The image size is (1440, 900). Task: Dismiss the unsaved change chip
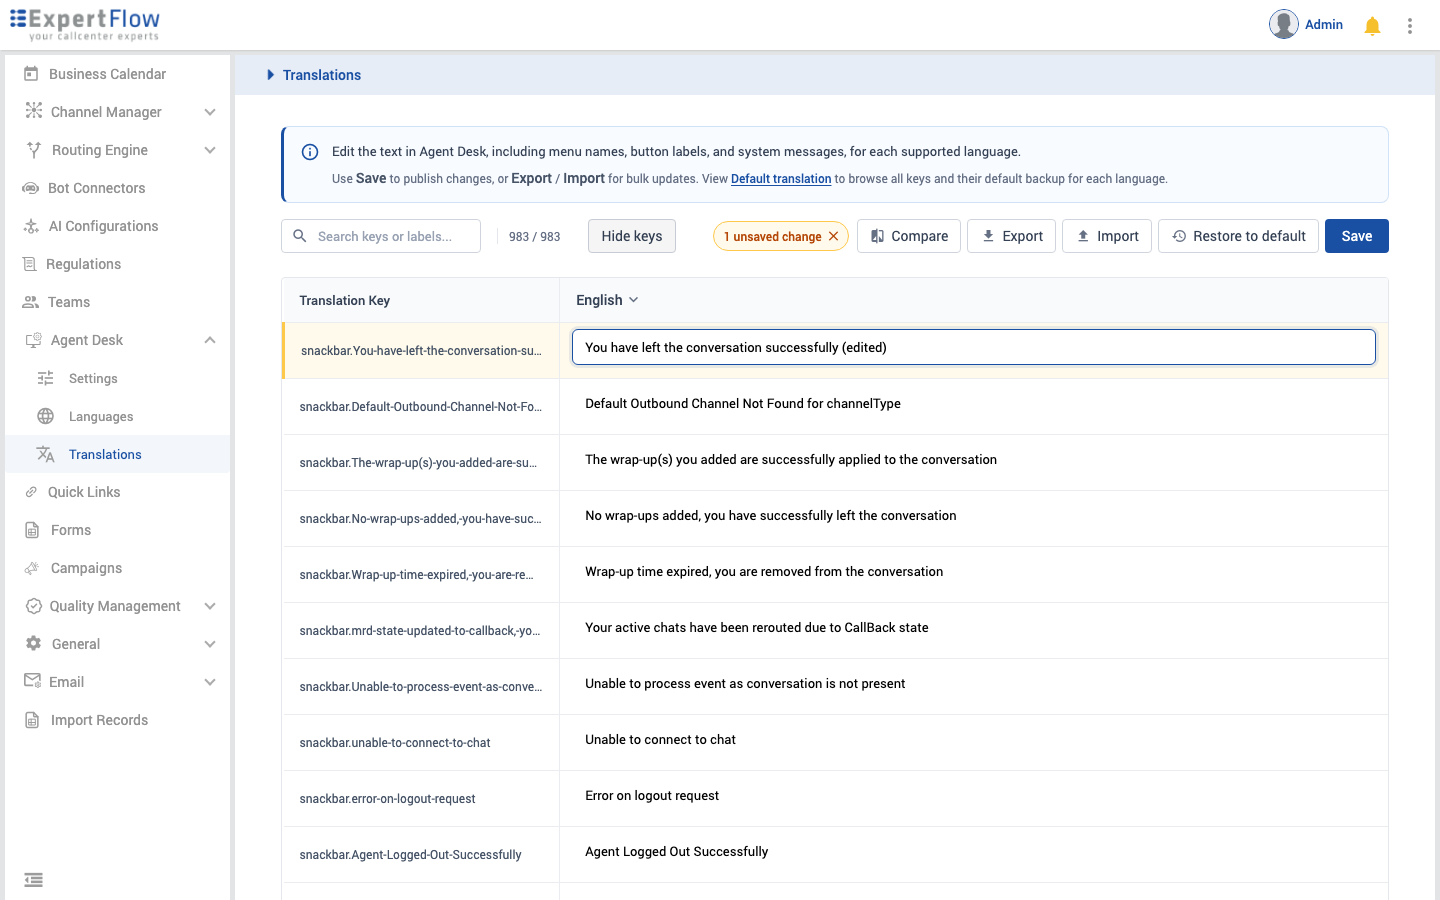click(x=833, y=236)
